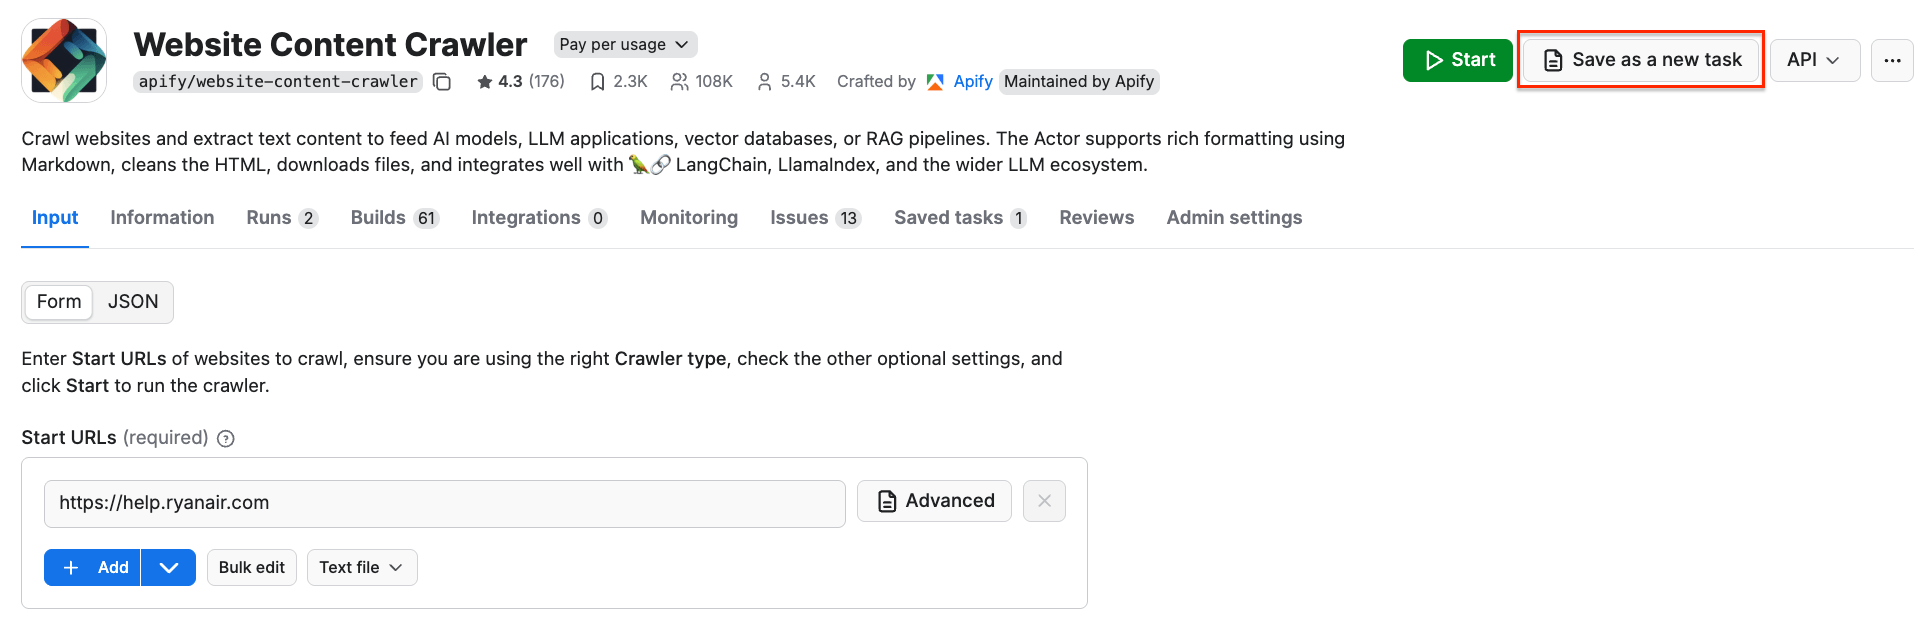Image resolution: width=1932 pixels, height=622 pixels.
Task: Click the start URL input field
Action: tap(444, 503)
